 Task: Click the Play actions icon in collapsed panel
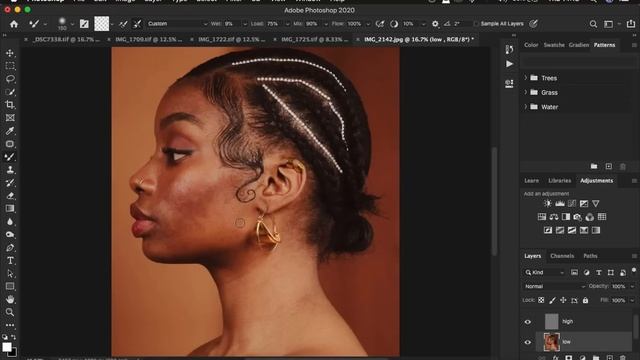tap(509, 64)
